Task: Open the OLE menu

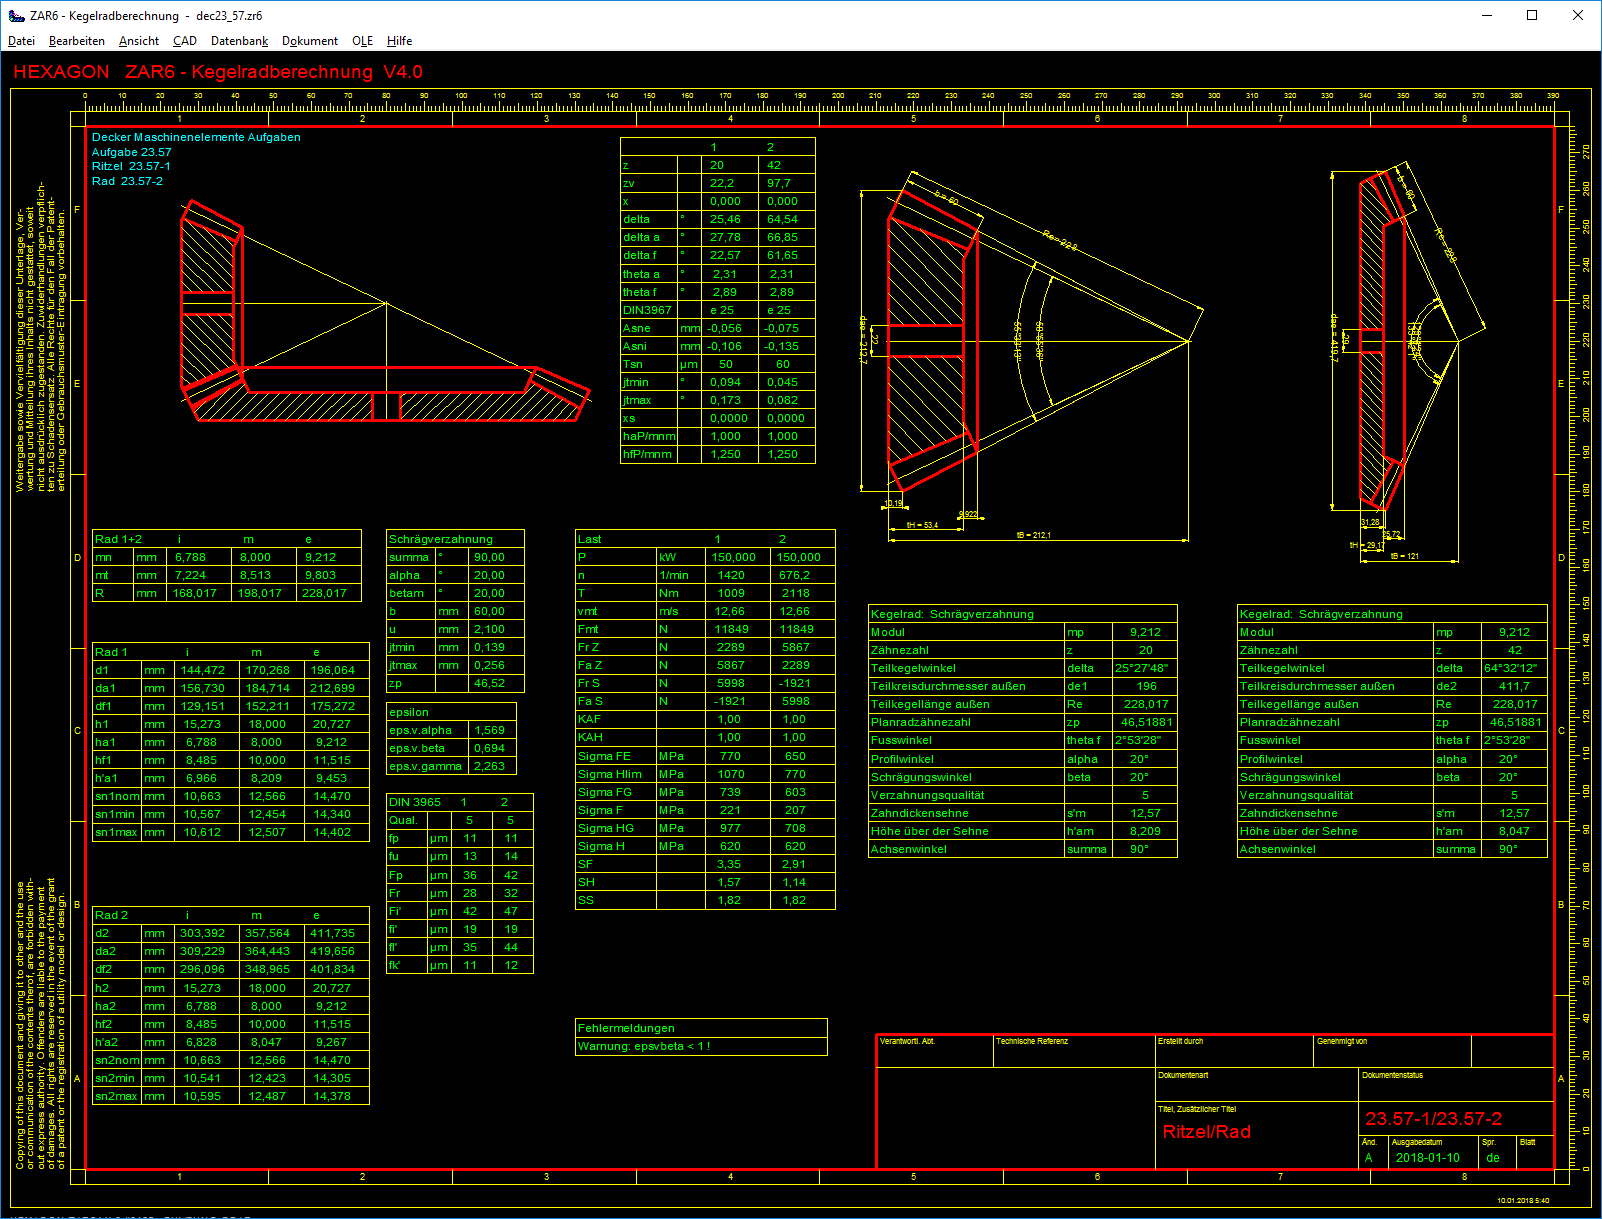Action: [362, 41]
